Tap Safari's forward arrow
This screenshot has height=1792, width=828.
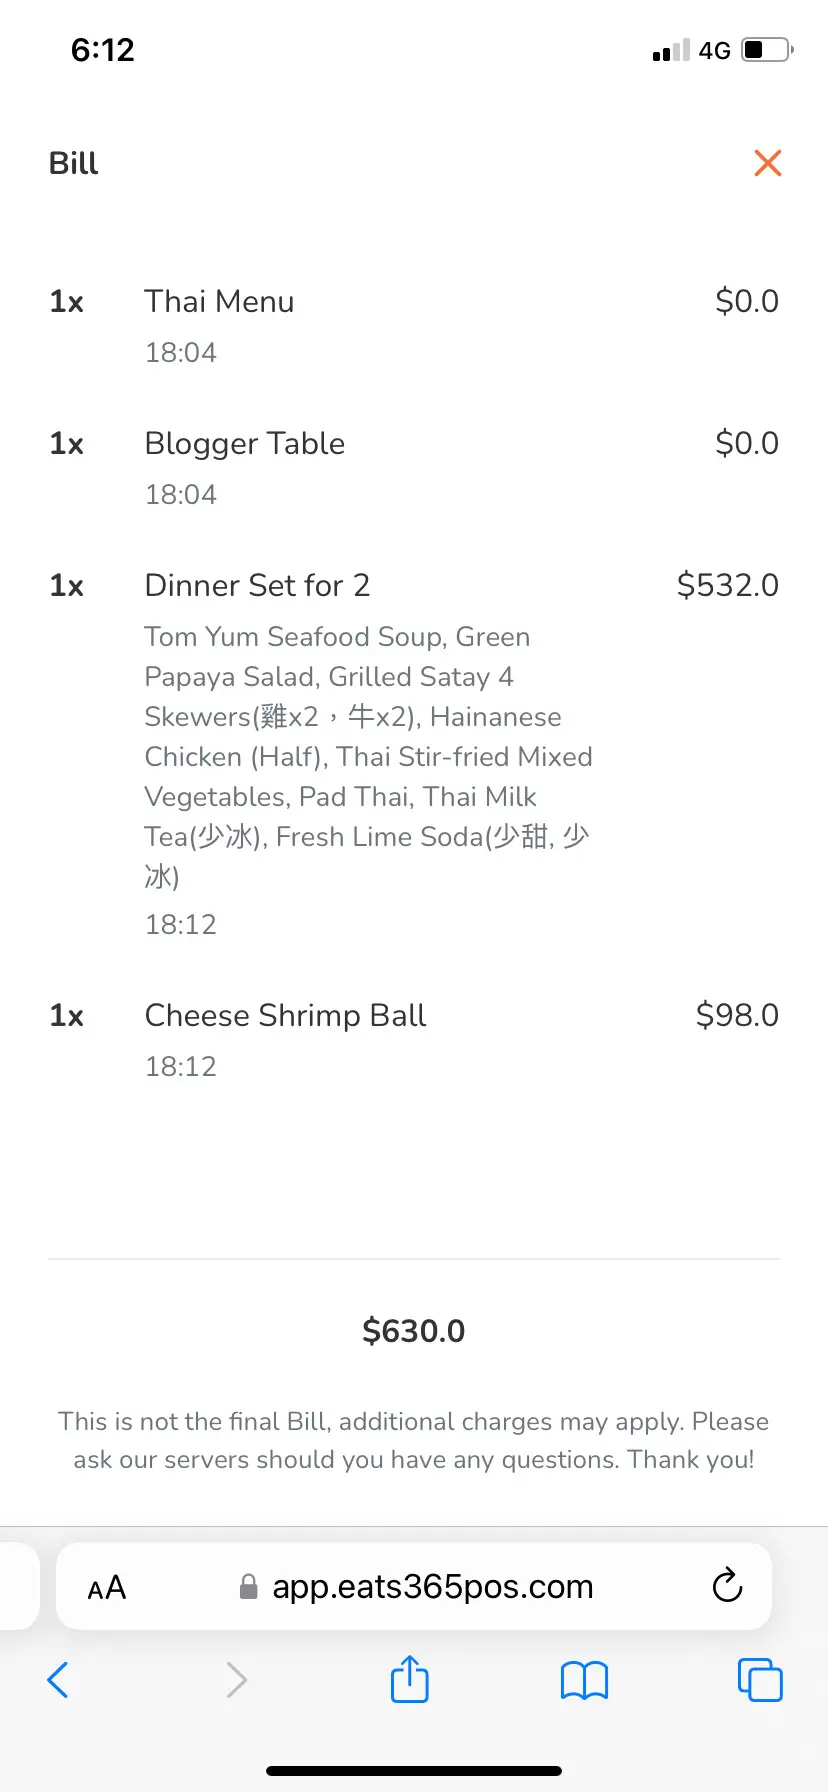pyautogui.click(x=236, y=1680)
